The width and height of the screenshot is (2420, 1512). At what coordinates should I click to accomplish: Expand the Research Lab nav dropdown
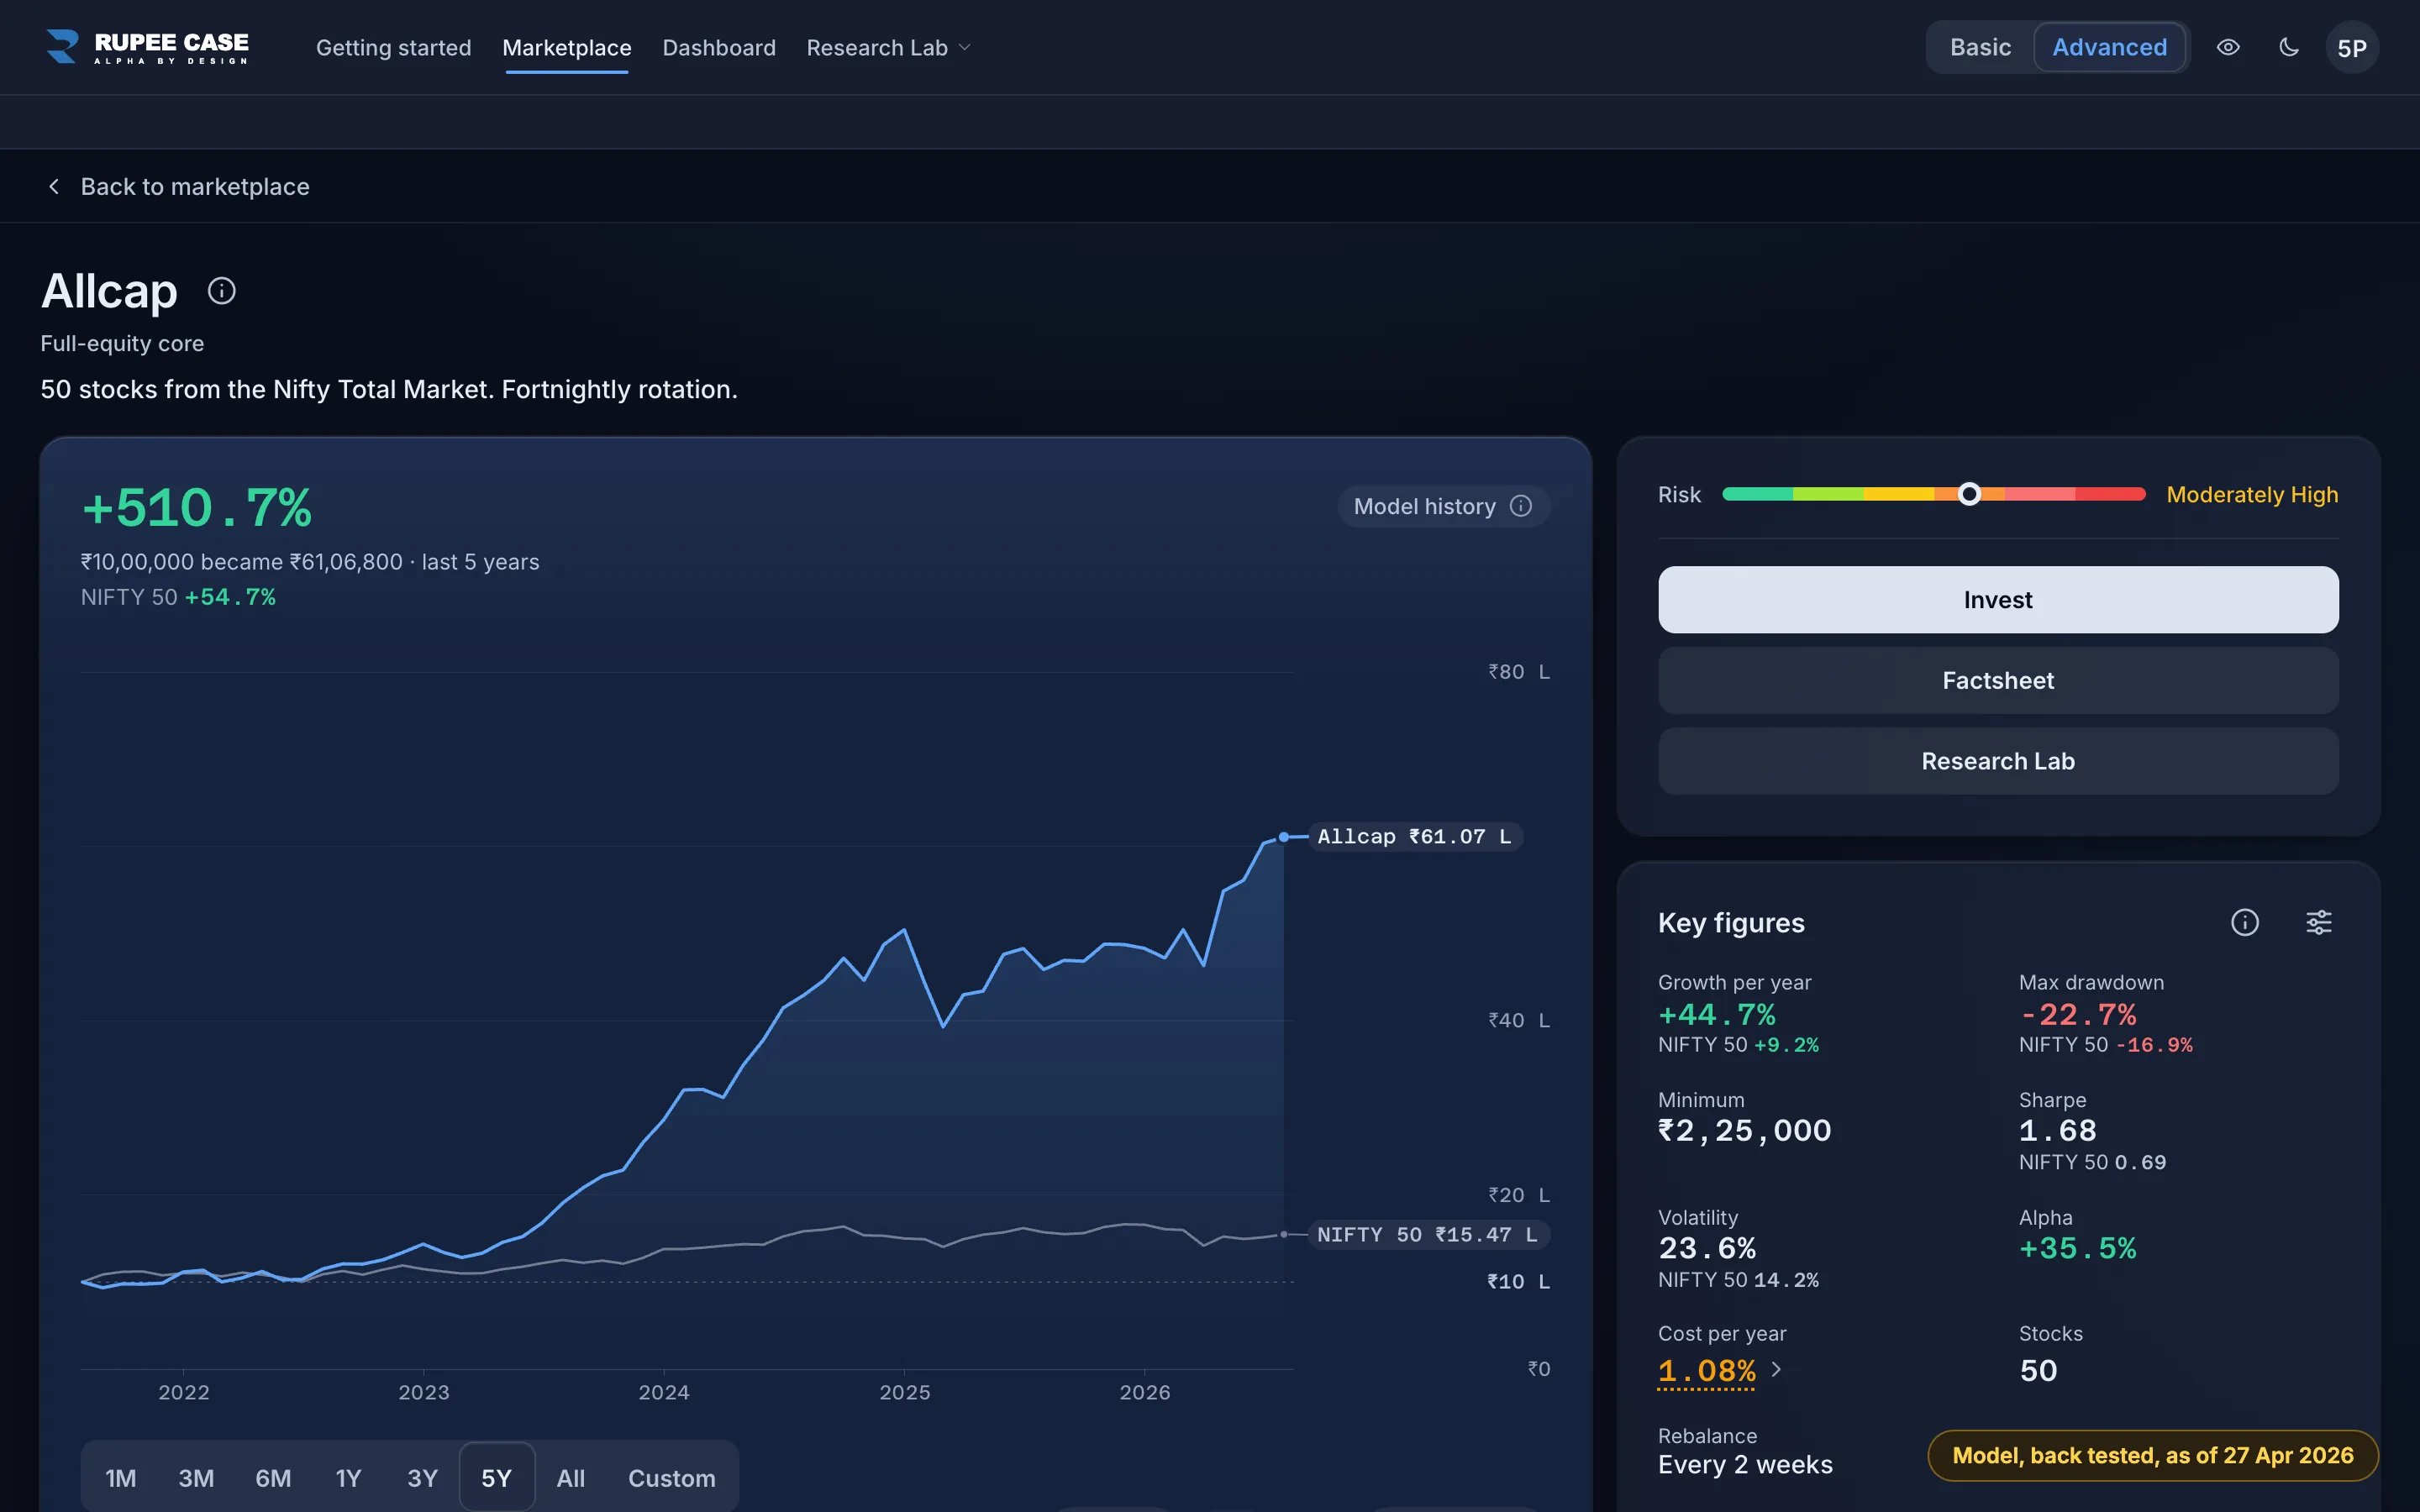[x=888, y=48]
